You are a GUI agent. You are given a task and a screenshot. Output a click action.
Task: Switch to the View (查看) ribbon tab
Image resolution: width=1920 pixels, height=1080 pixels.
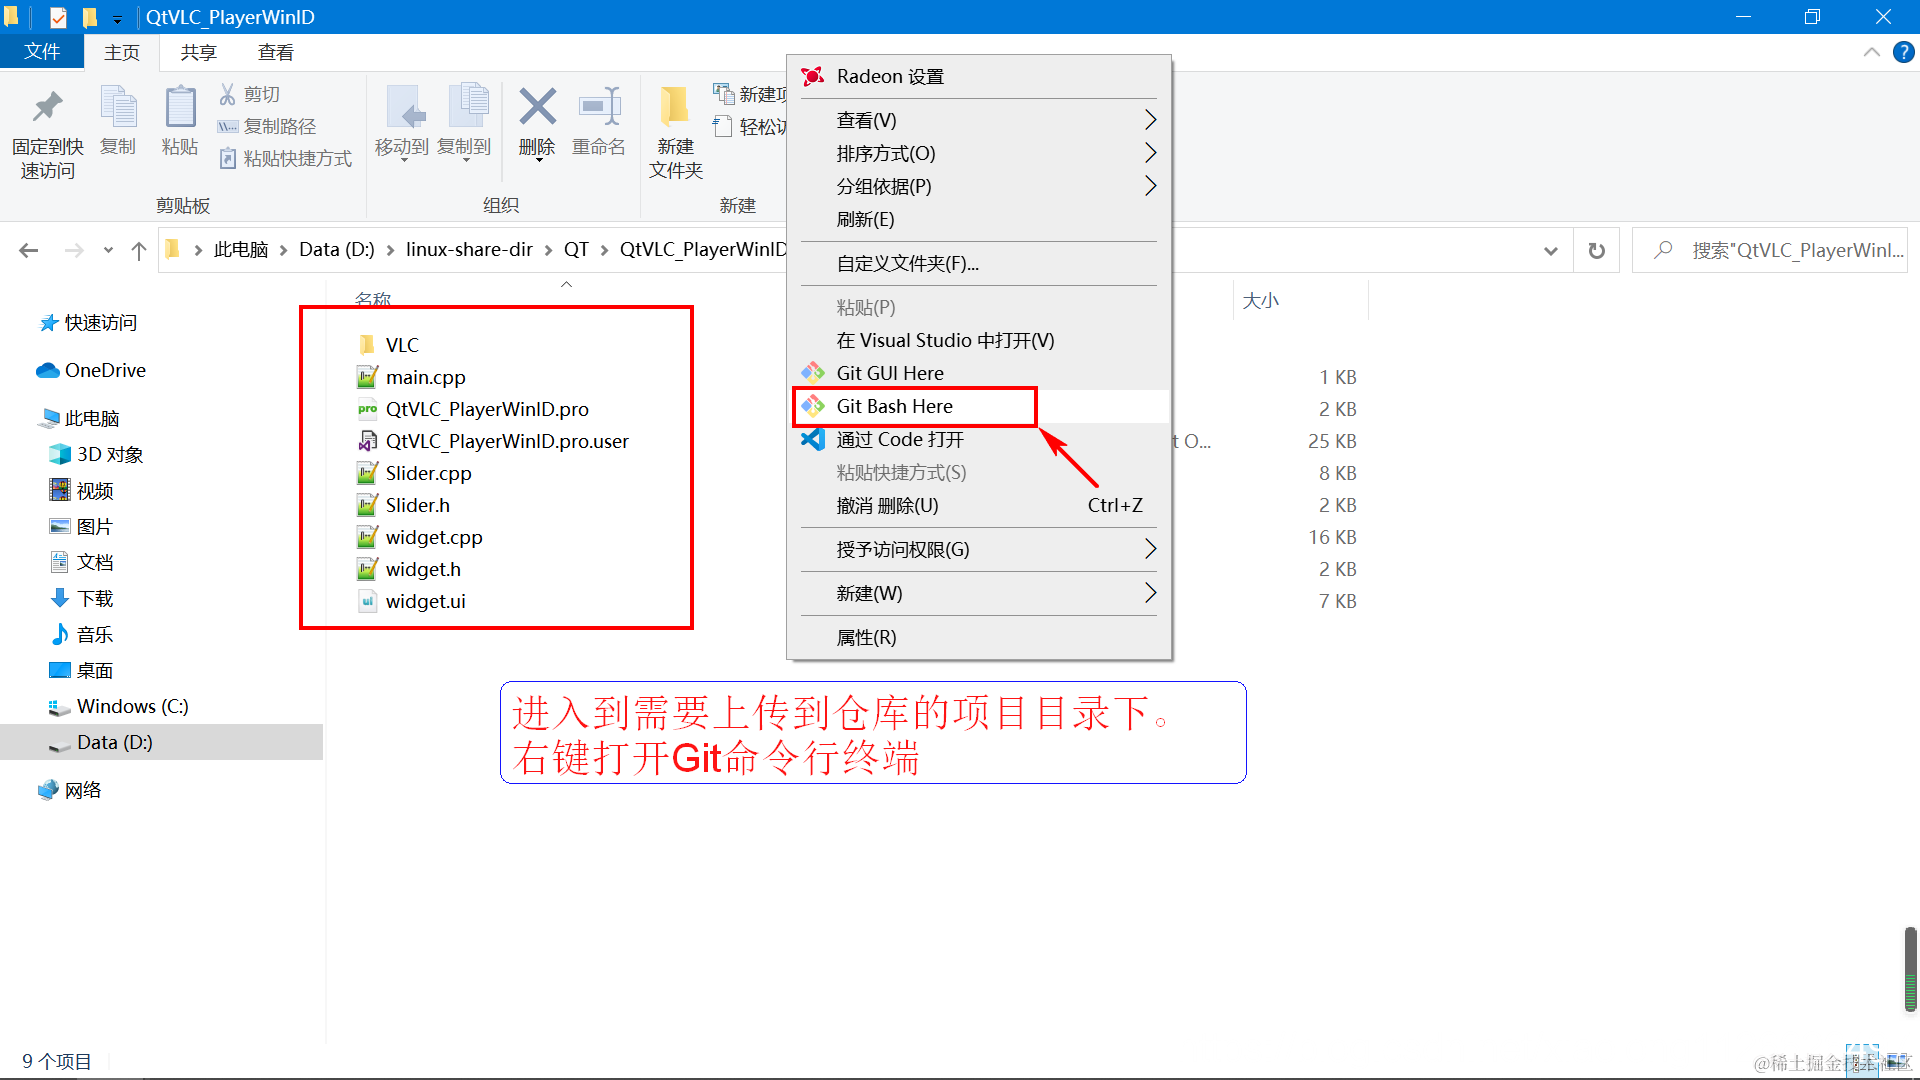[x=275, y=52]
